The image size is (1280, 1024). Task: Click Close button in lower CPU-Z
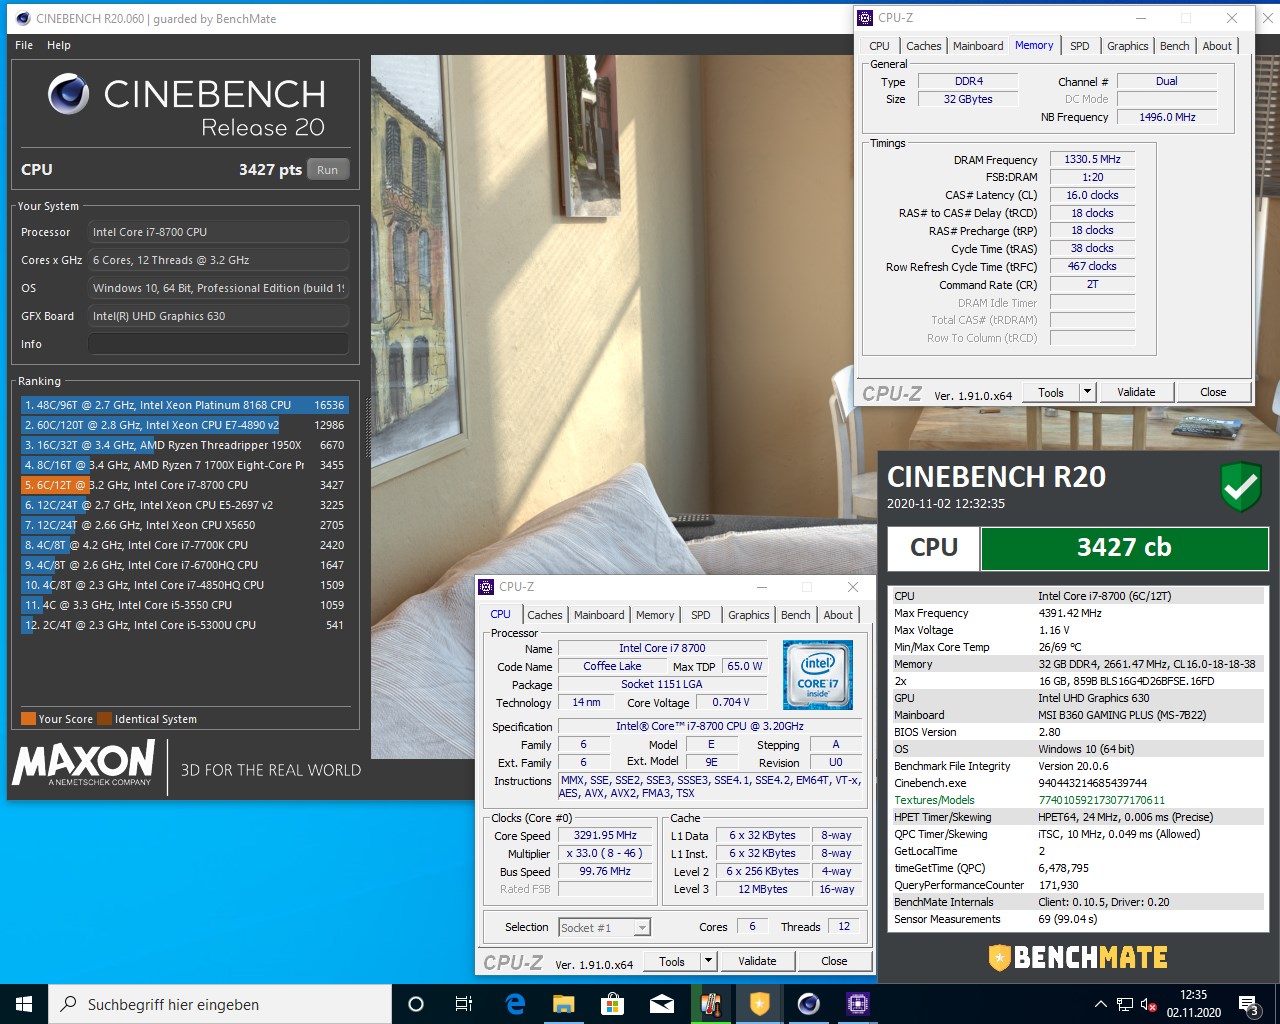[834, 961]
